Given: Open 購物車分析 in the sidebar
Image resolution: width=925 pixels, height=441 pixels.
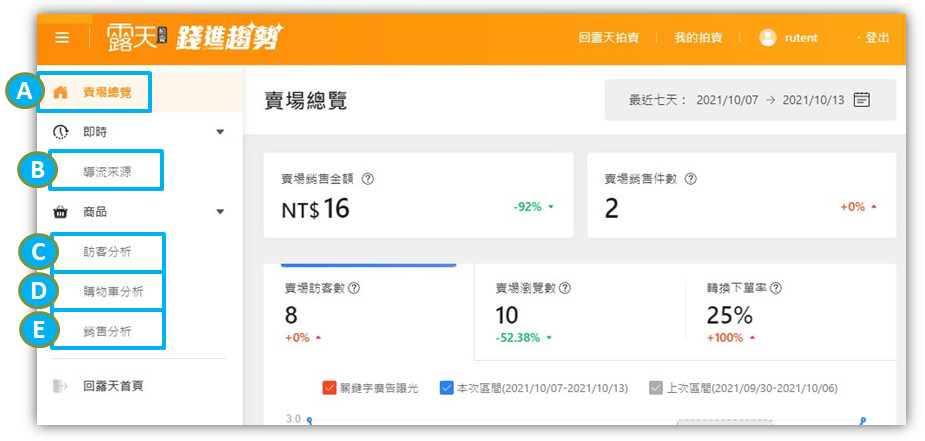Looking at the screenshot, I should point(113,291).
